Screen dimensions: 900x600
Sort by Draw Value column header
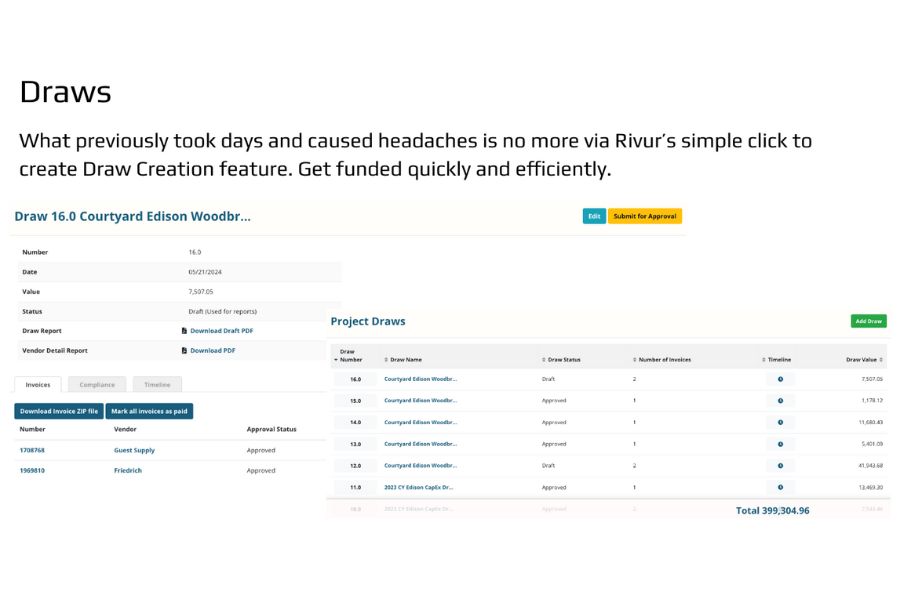pyautogui.click(x=864, y=360)
